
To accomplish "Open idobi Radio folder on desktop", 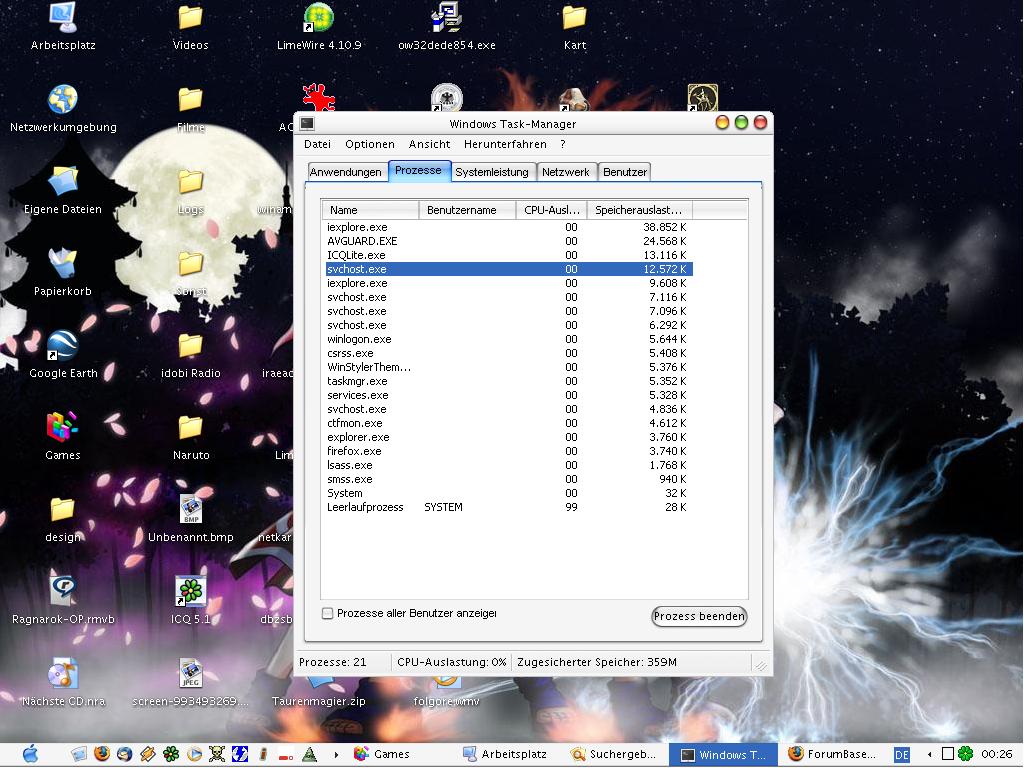I will coord(191,356).
